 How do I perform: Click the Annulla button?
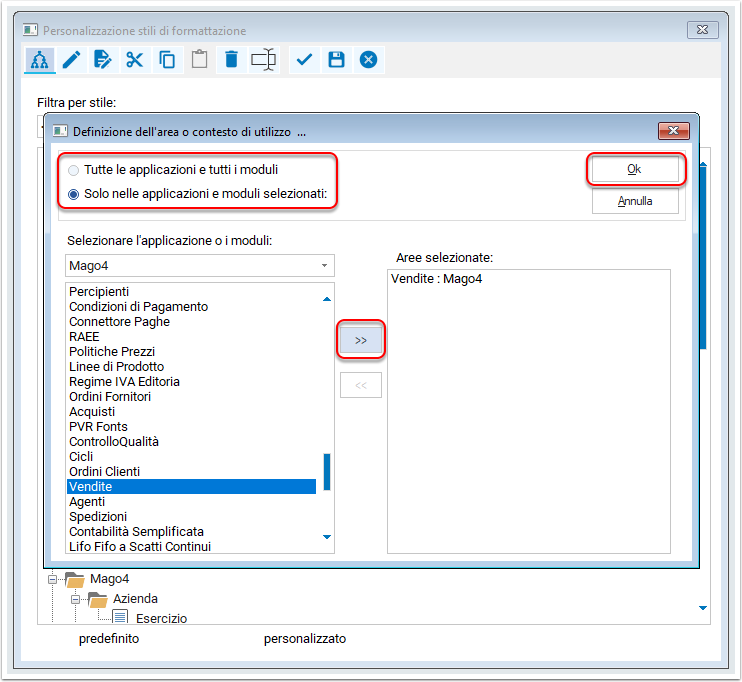pyautogui.click(x=635, y=201)
